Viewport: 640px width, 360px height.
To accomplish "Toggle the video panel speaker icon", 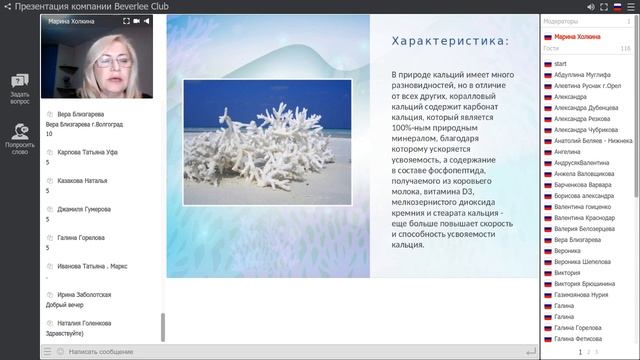I will pos(146,21).
